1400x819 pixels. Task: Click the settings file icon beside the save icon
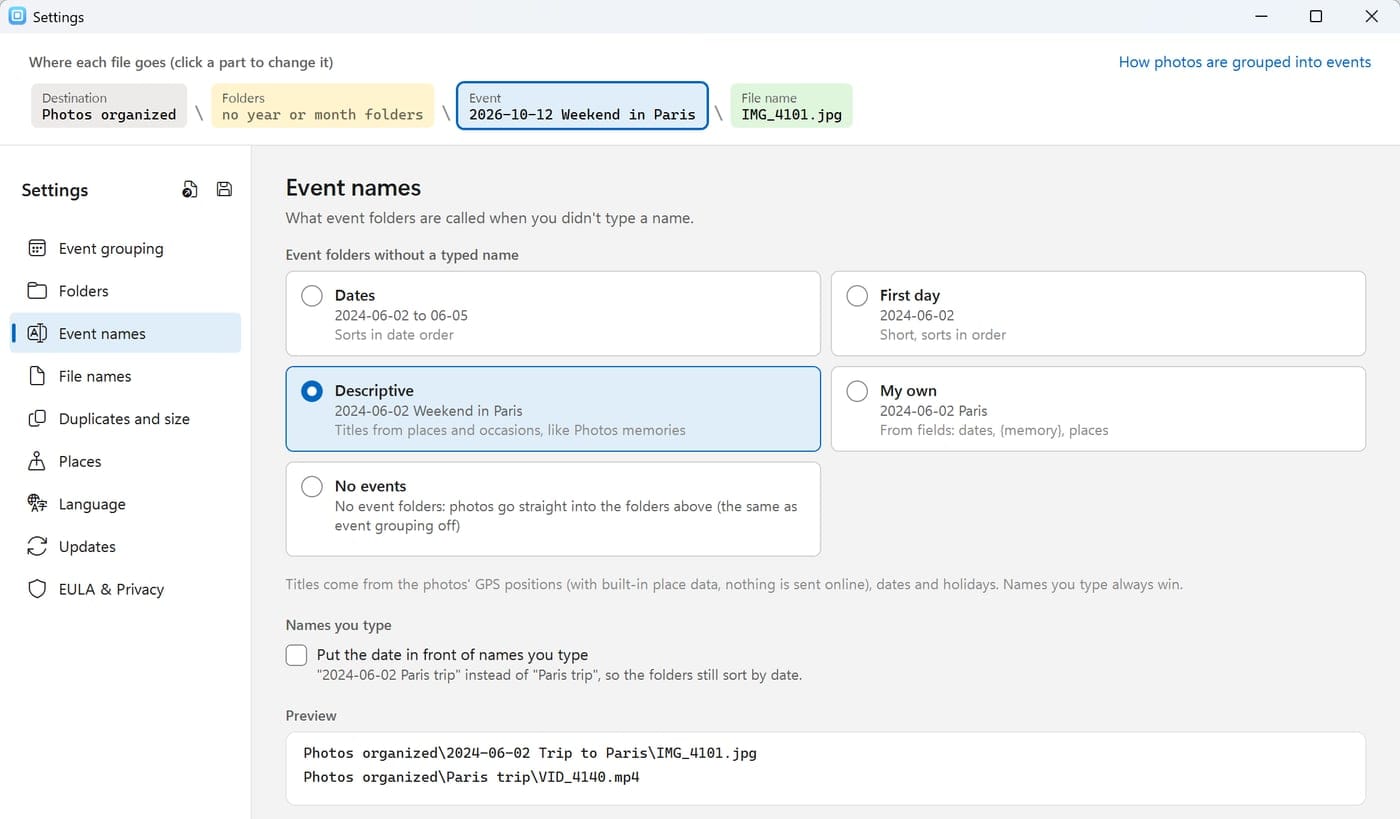coord(190,190)
